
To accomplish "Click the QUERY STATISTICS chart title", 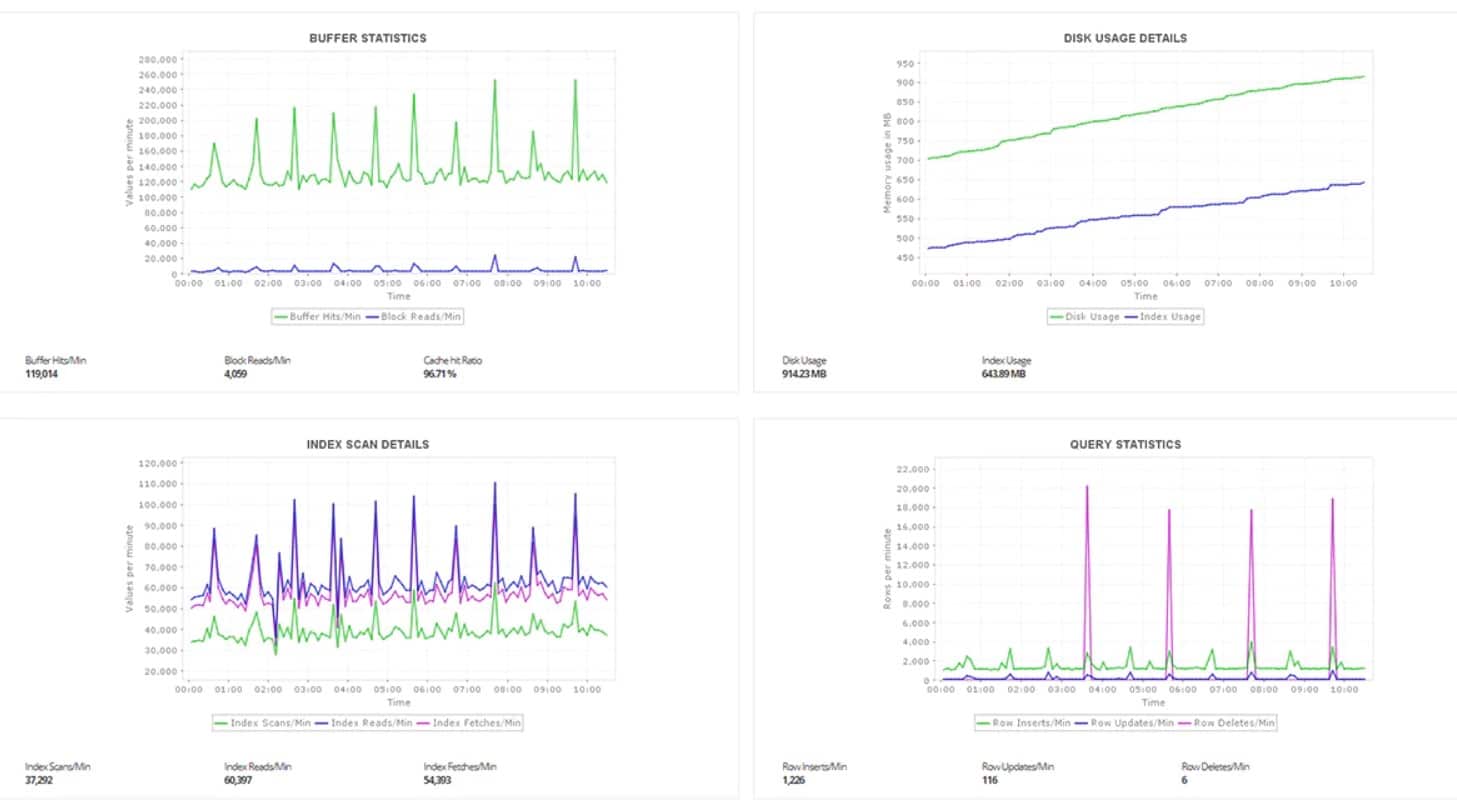I will [x=1125, y=444].
